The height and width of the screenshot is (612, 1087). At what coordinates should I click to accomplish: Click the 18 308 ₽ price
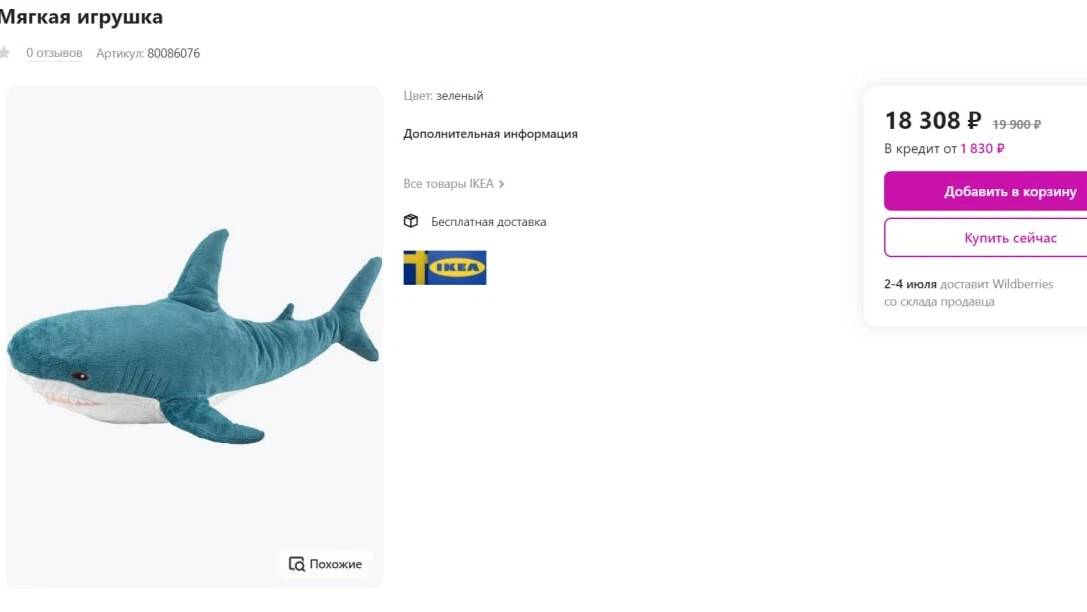(x=933, y=121)
